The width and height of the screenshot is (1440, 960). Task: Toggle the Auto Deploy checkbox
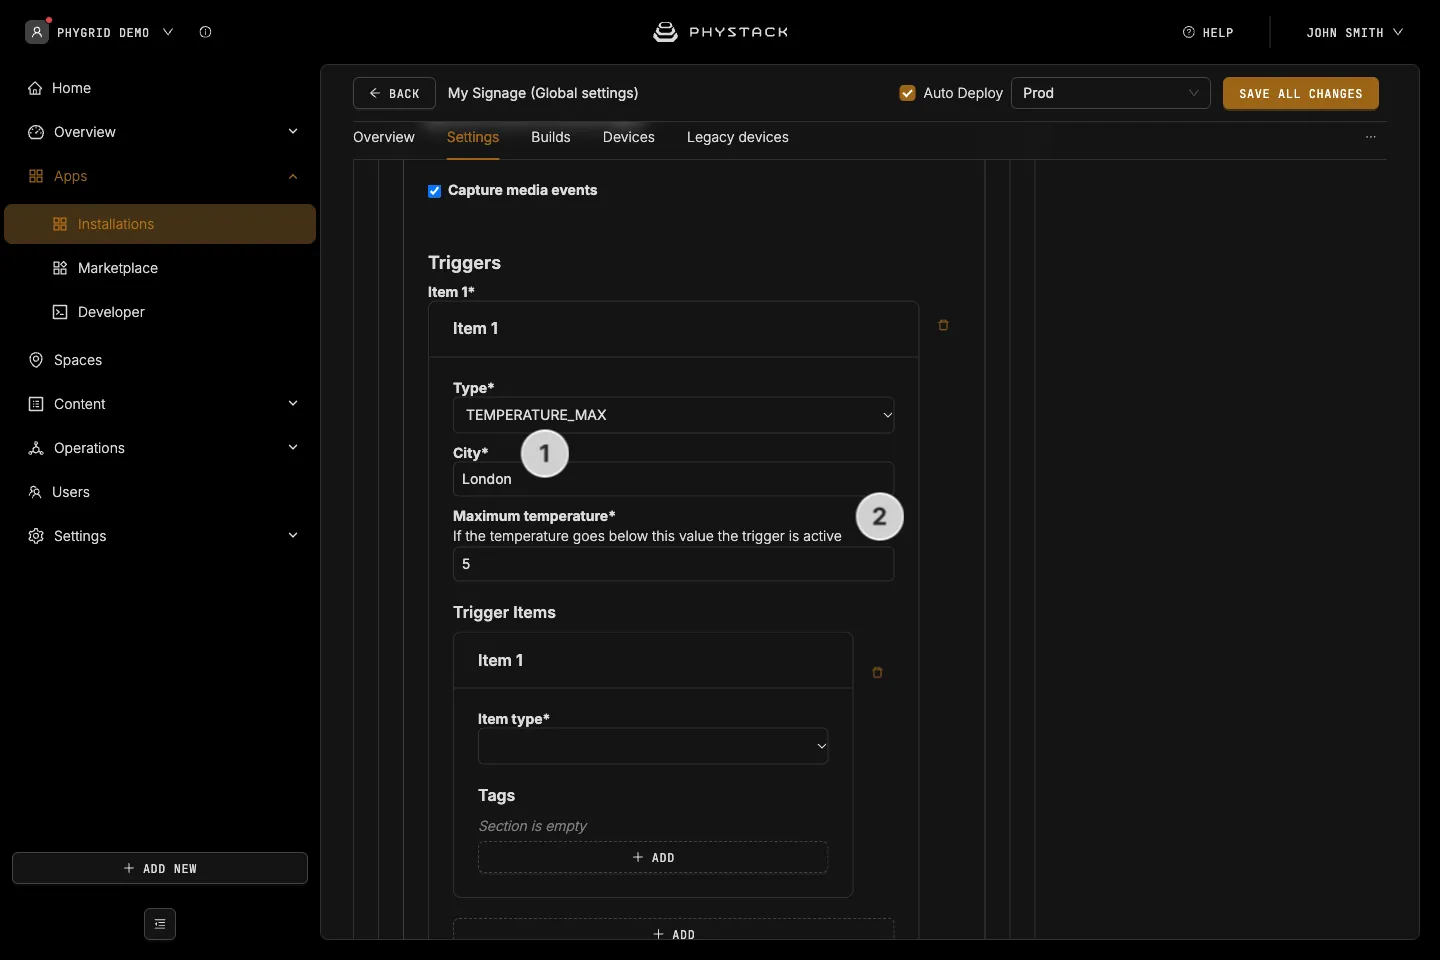[908, 93]
